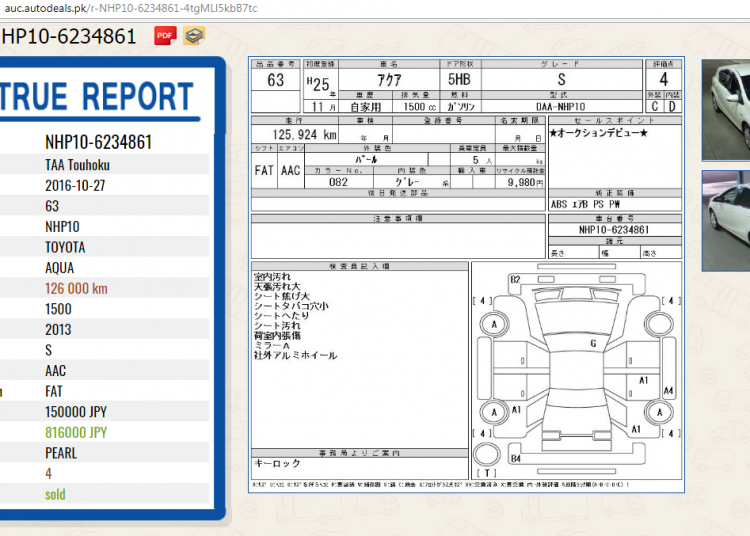The width and height of the screenshot is (750, 536).
Task: Click the car damage diagram
Action: [x=574, y=368]
